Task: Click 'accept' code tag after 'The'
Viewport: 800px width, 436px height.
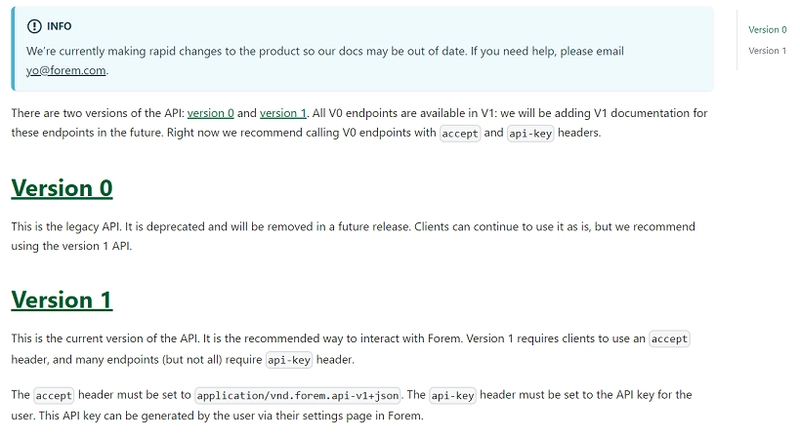Action: (x=54, y=396)
